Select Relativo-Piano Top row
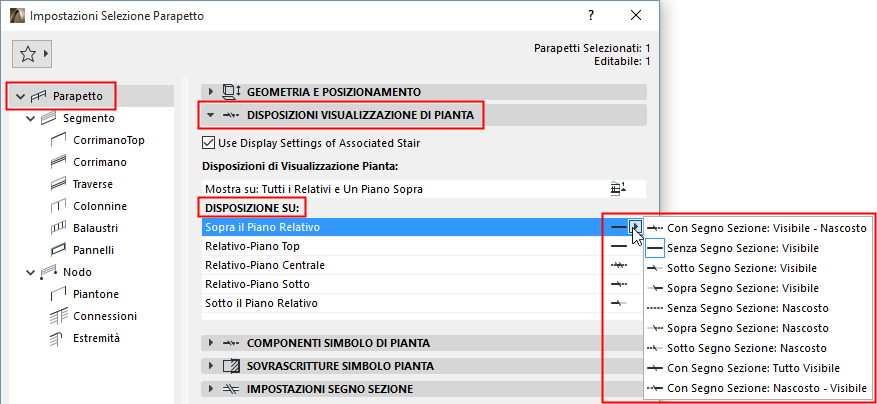This screenshot has width=877, height=404. [423, 246]
